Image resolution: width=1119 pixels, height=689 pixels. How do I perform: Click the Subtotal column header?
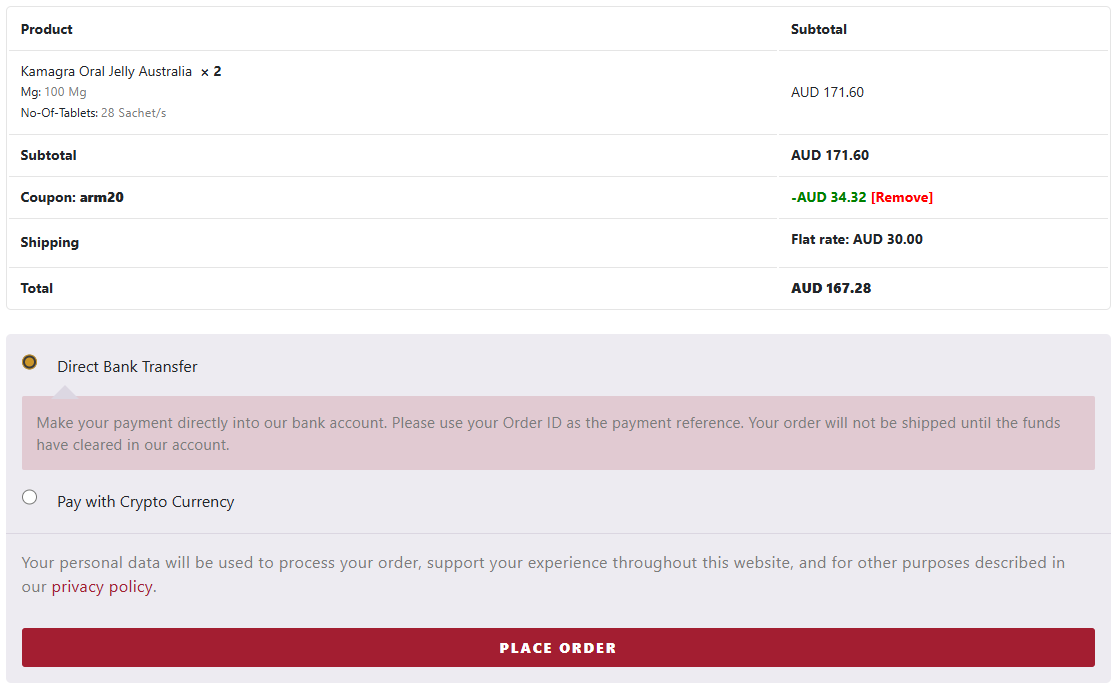click(818, 29)
